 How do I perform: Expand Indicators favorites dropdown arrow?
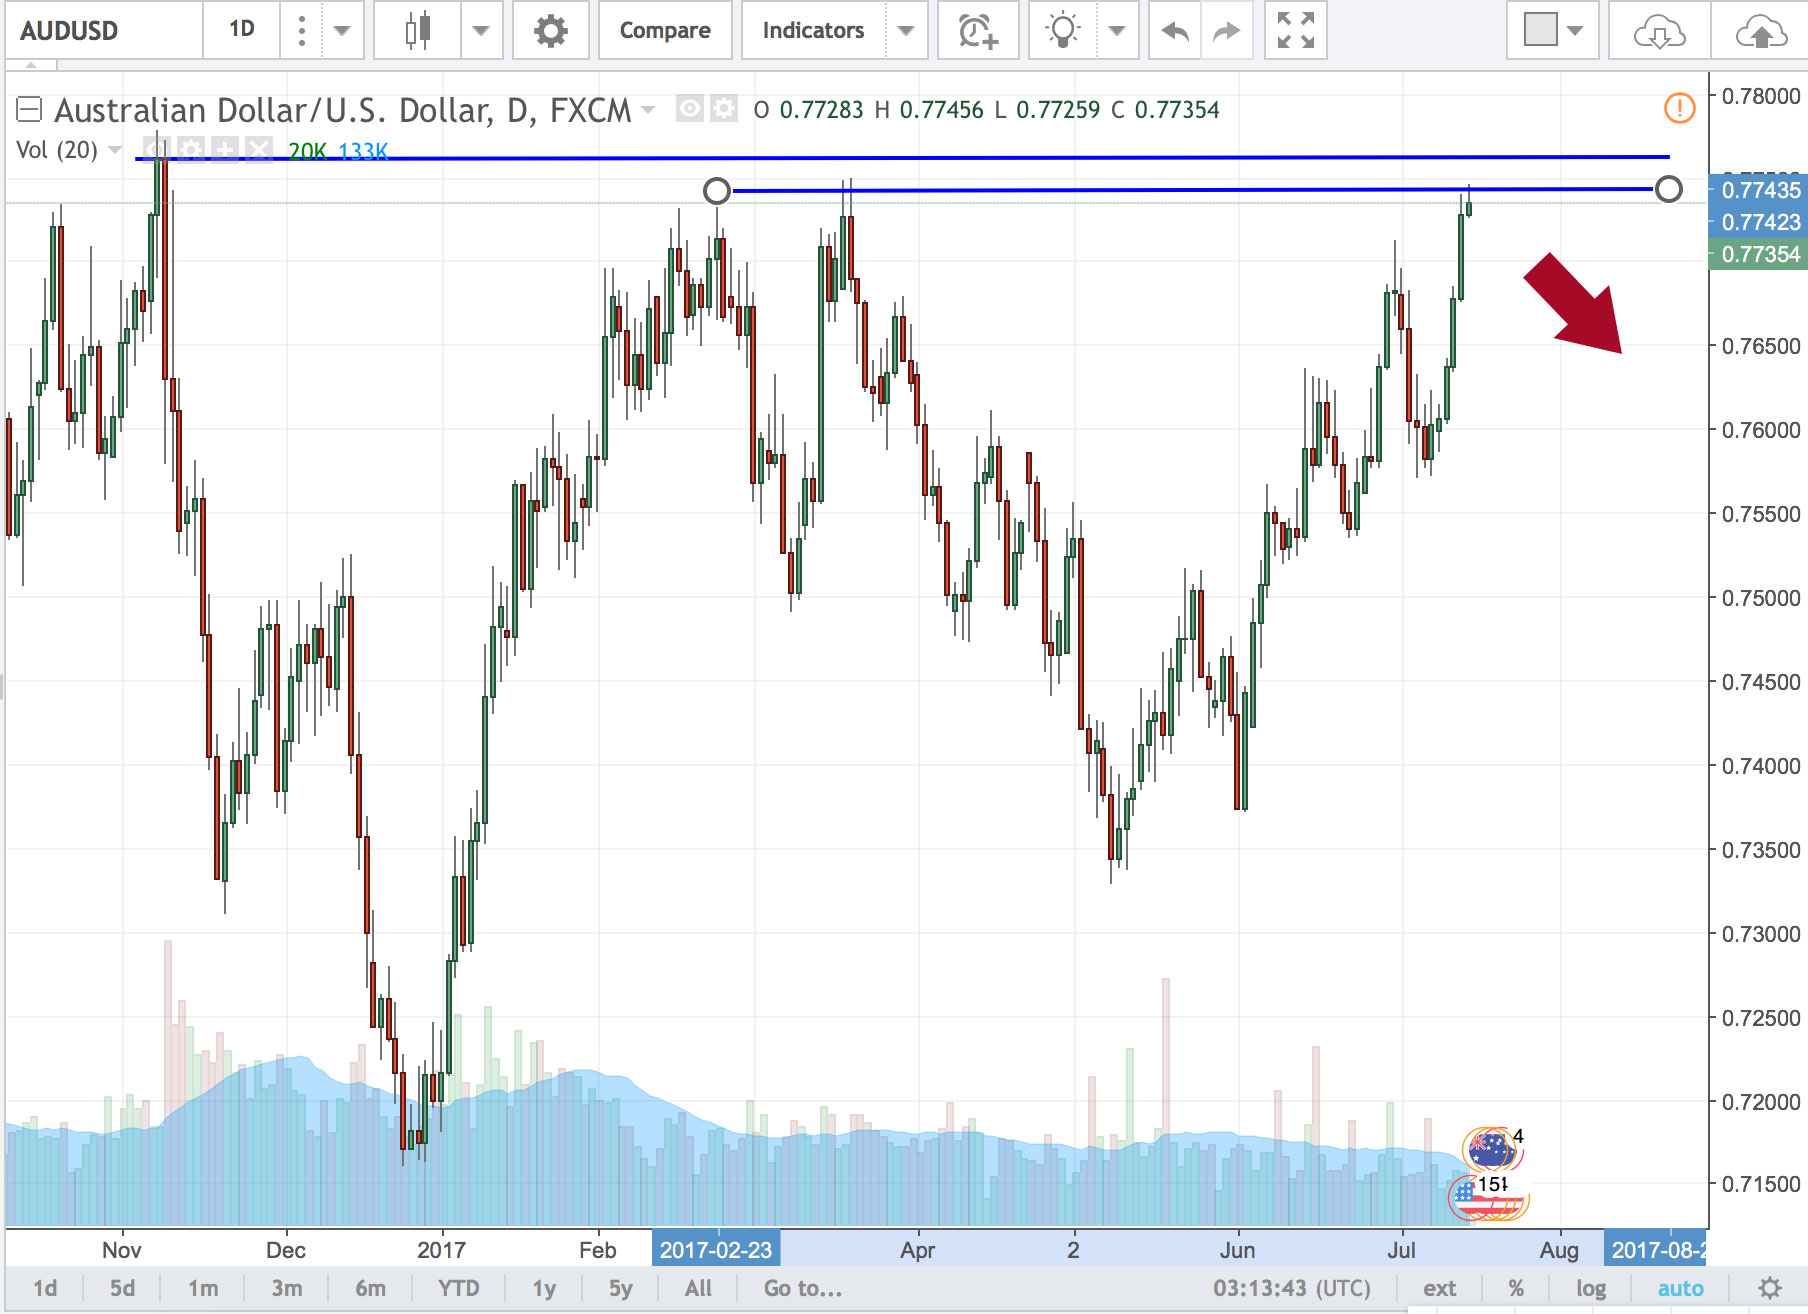coord(906,31)
